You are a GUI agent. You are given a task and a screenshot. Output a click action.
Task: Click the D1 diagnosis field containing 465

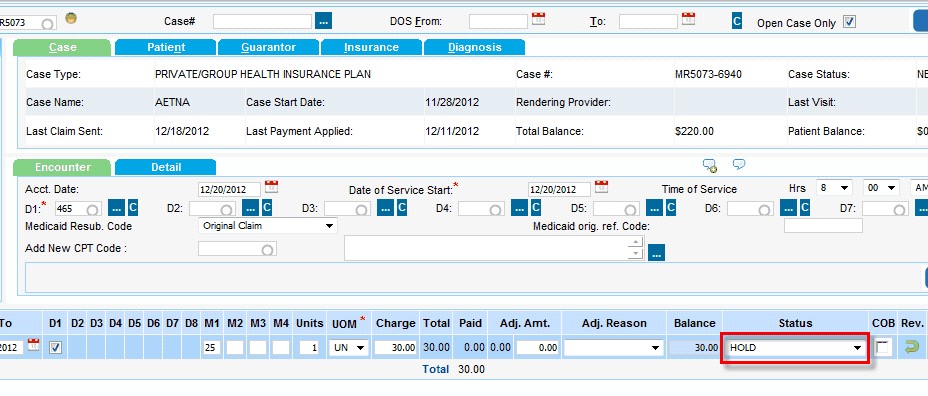point(78,209)
